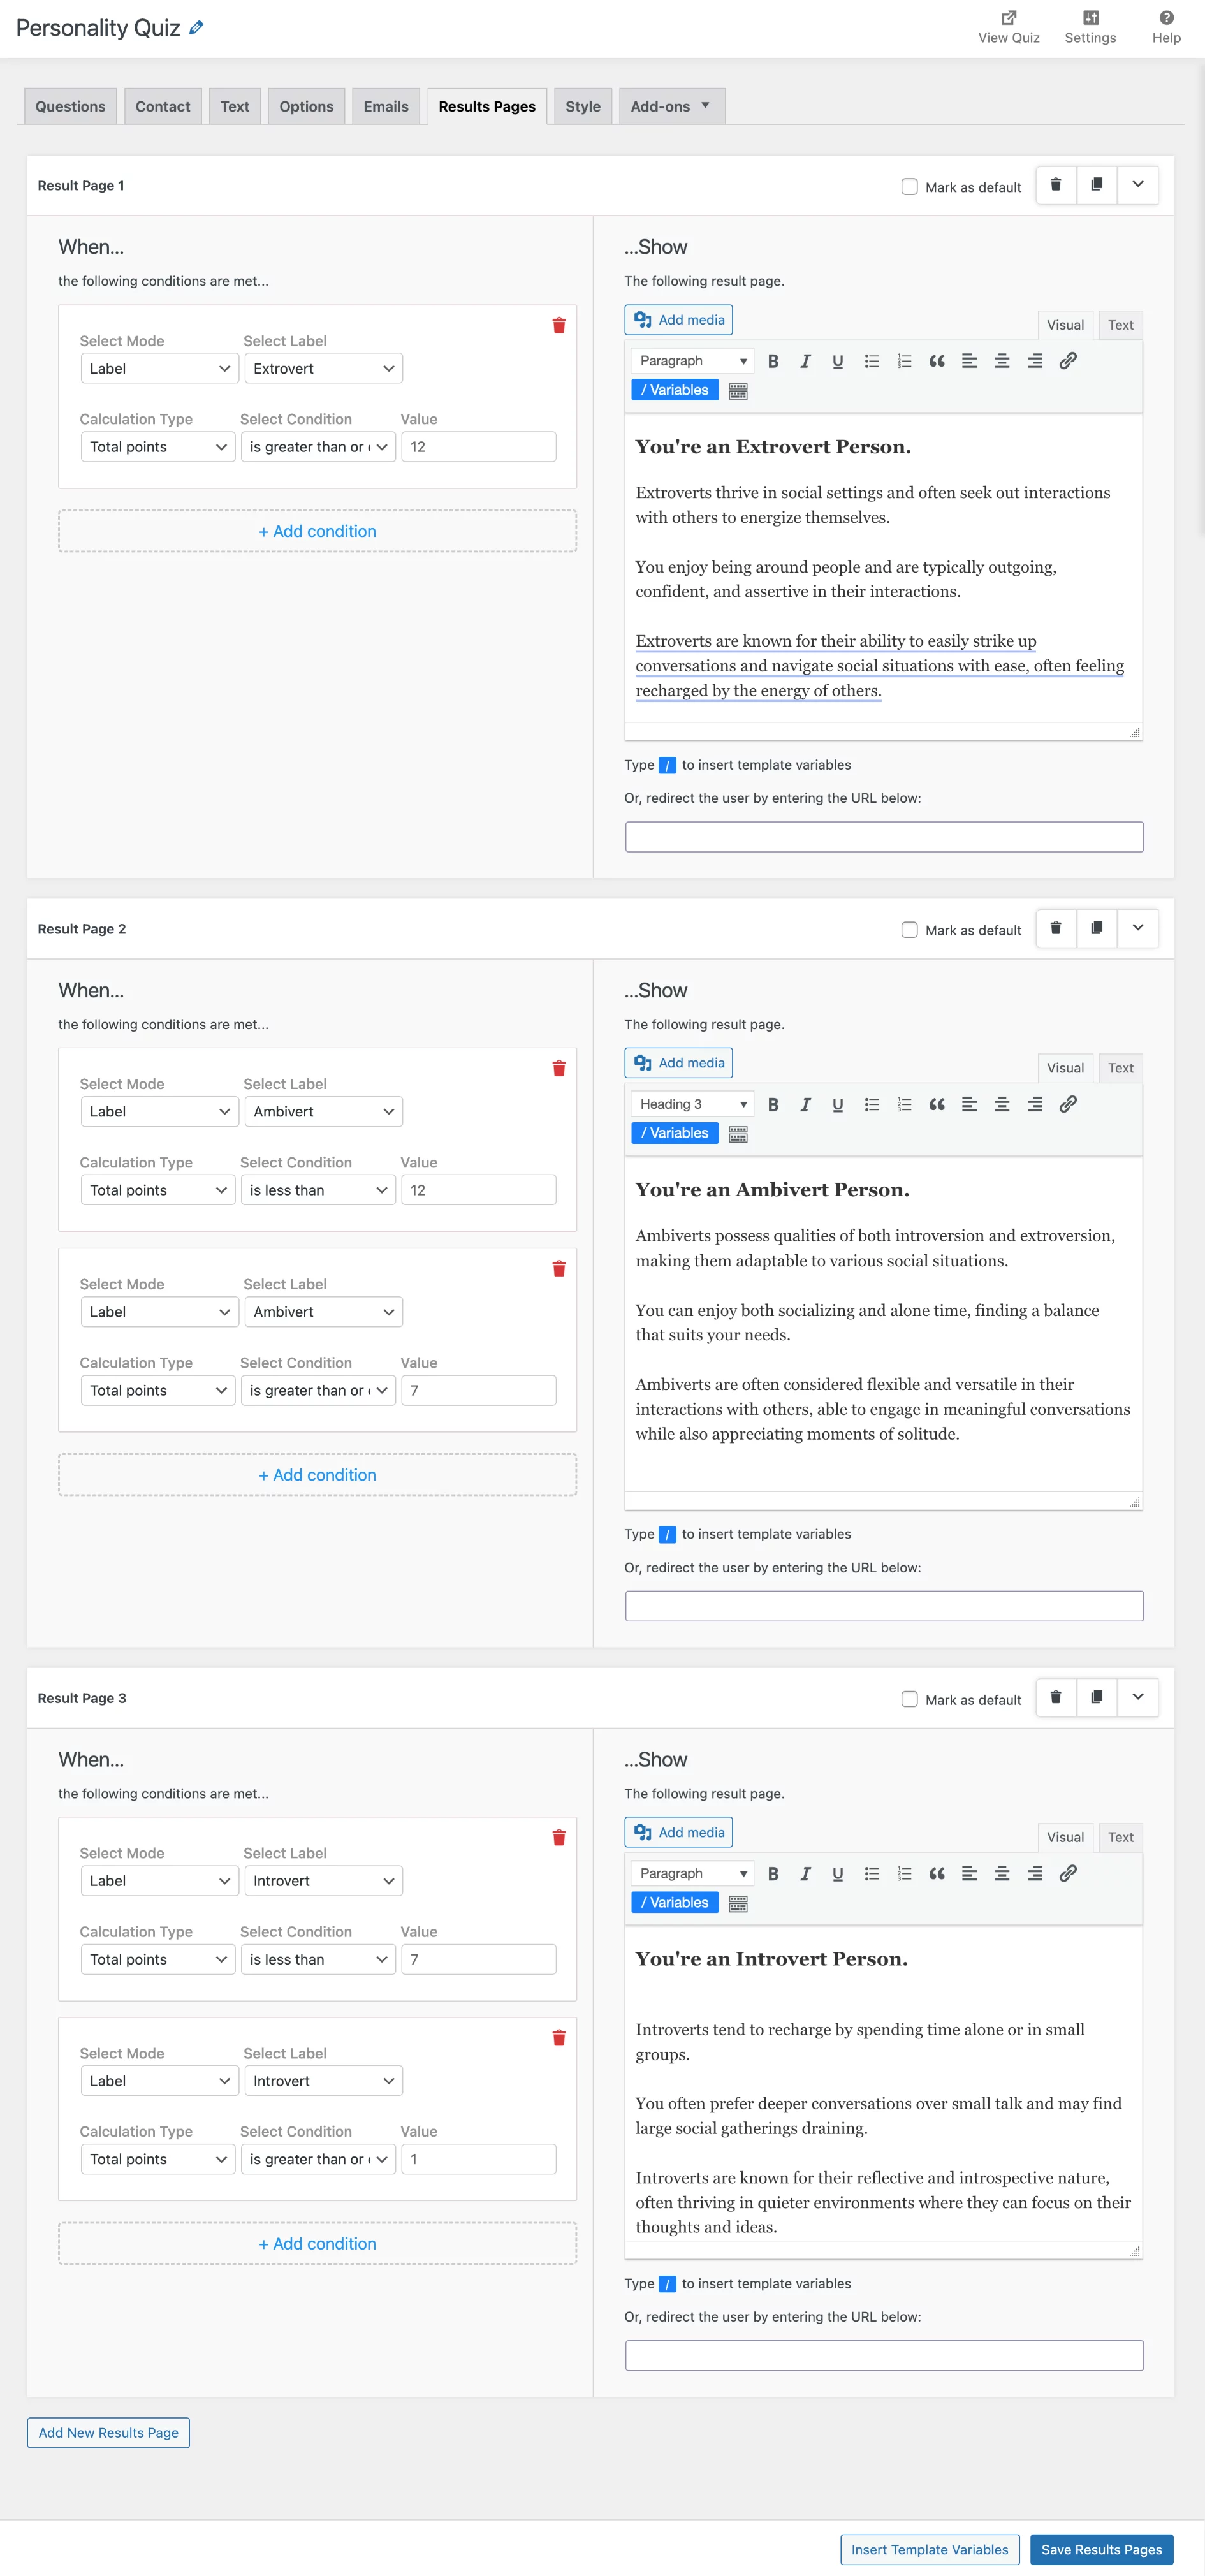Toggle bold in Result Page 1 editor
This screenshot has width=1205, height=2576.
(x=773, y=362)
